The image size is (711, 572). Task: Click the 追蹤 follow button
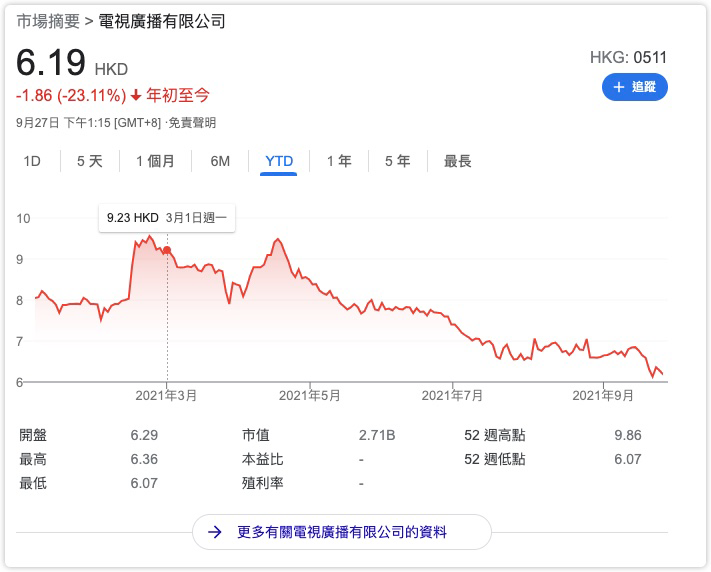[x=634, y=87]
